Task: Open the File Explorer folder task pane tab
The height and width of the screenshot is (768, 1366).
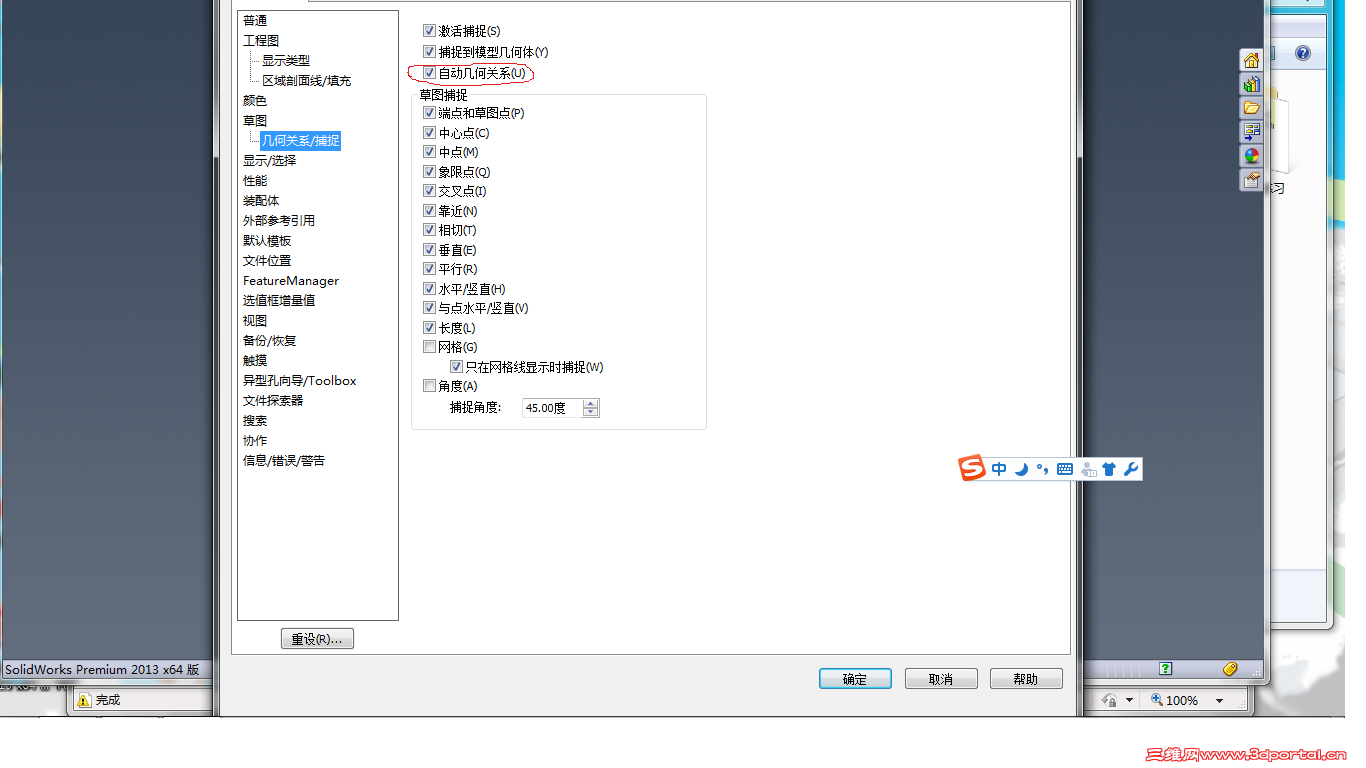Action: (x=1251, y=108)
